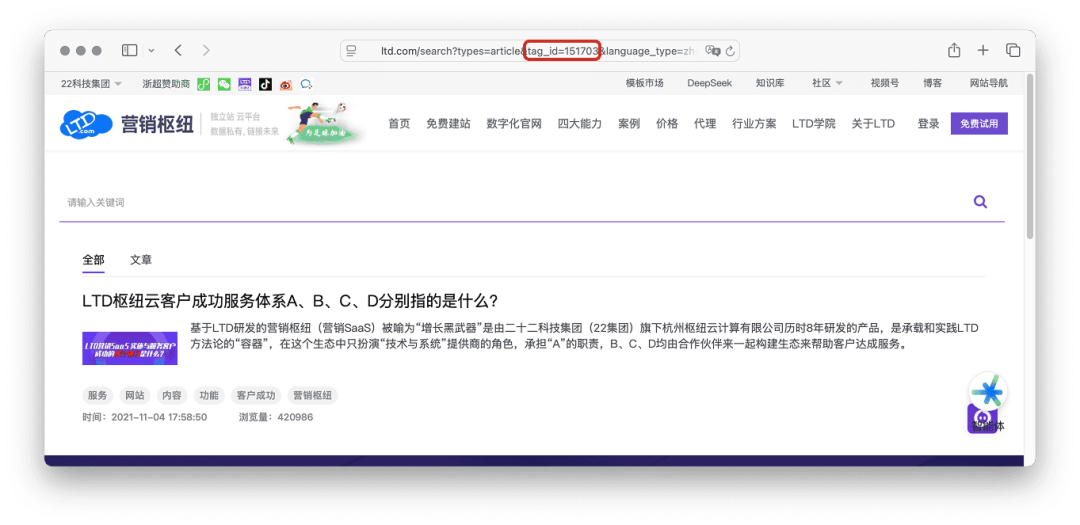Click the 时间: 2021-11-04 17:58:50 text
The image size is (1080, 525).
pyautogui.click(x=144, y=417)
